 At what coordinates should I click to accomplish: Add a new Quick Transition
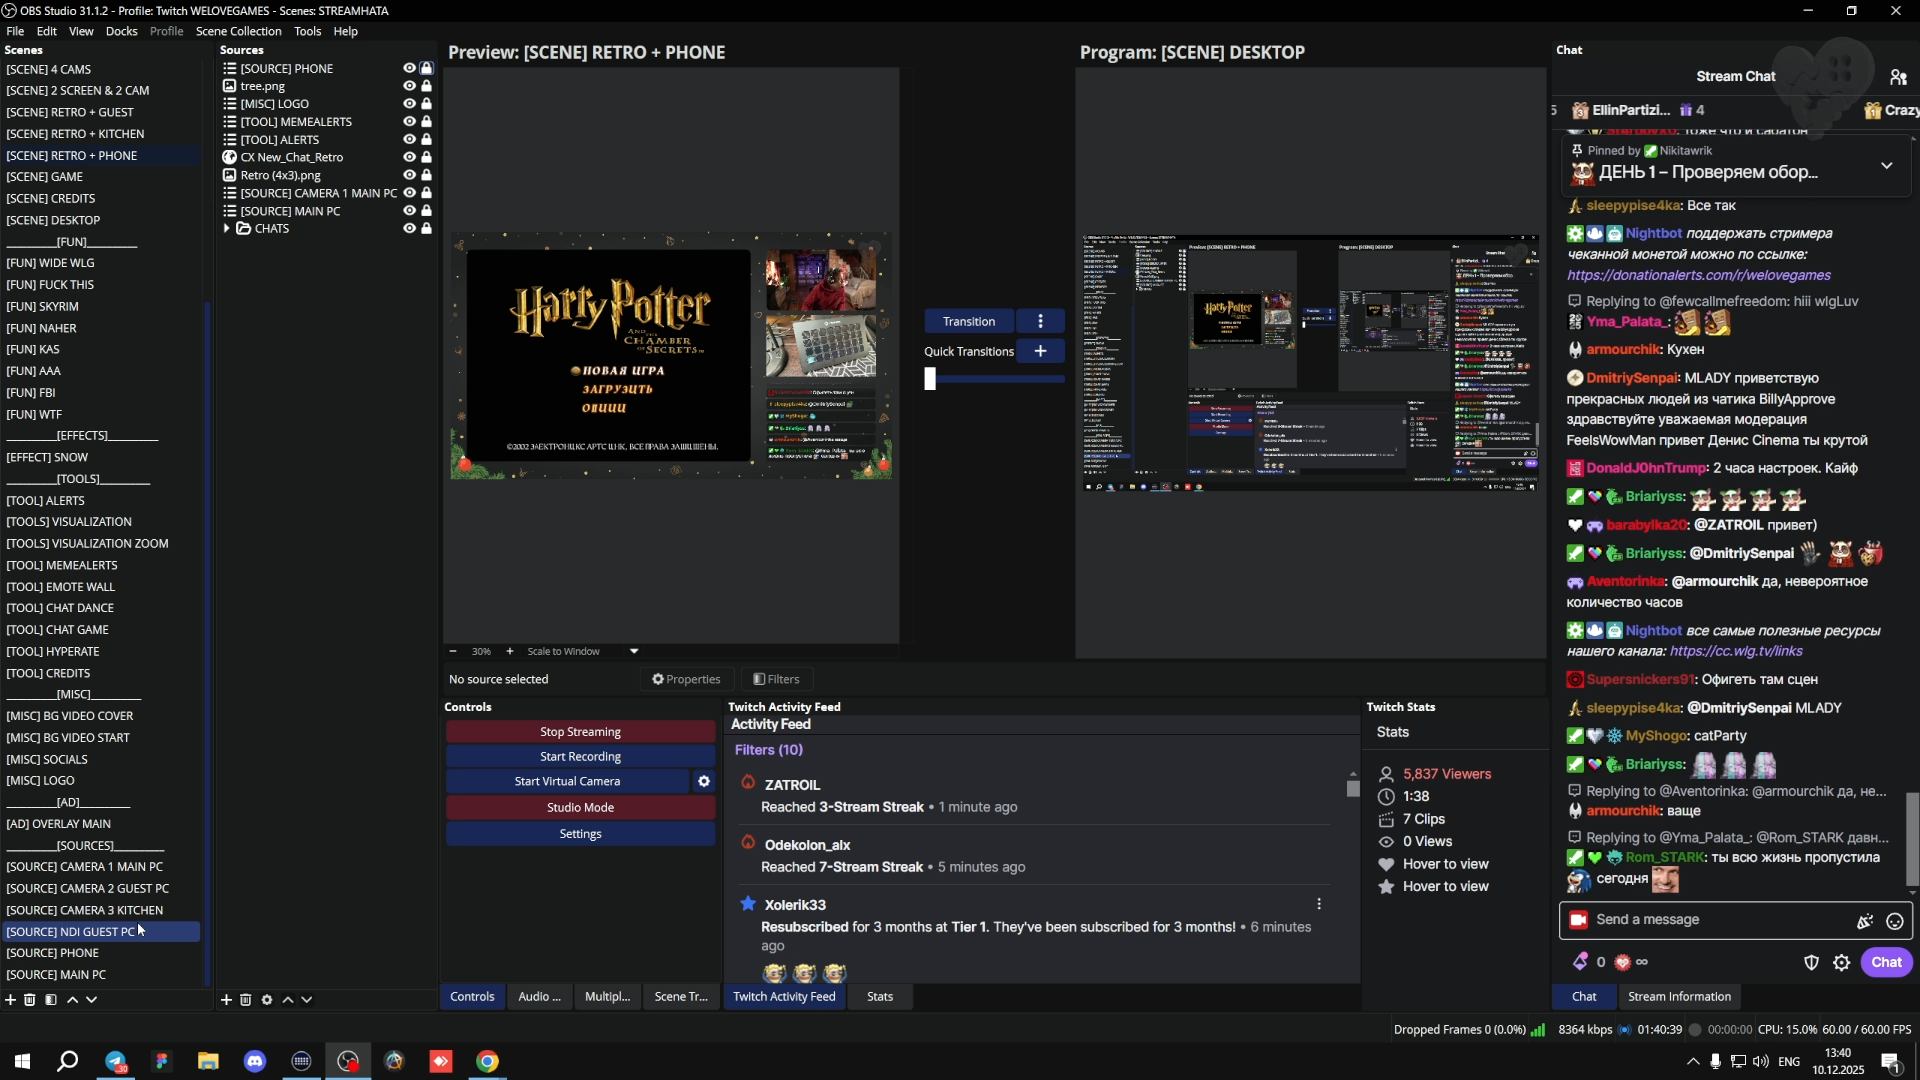[x=1040, y=351]
